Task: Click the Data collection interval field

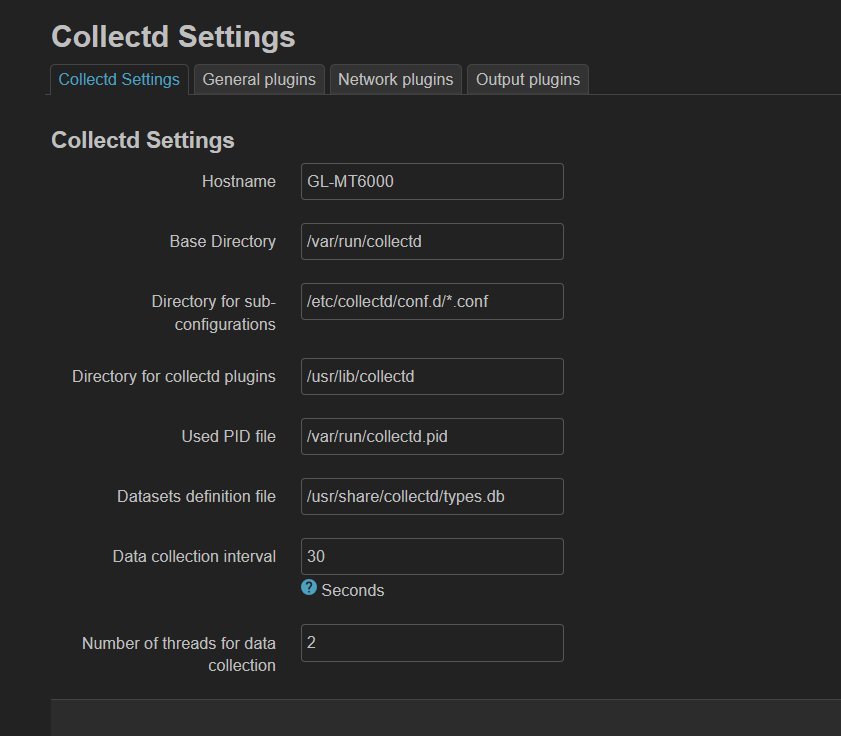Action: point(432,556)
